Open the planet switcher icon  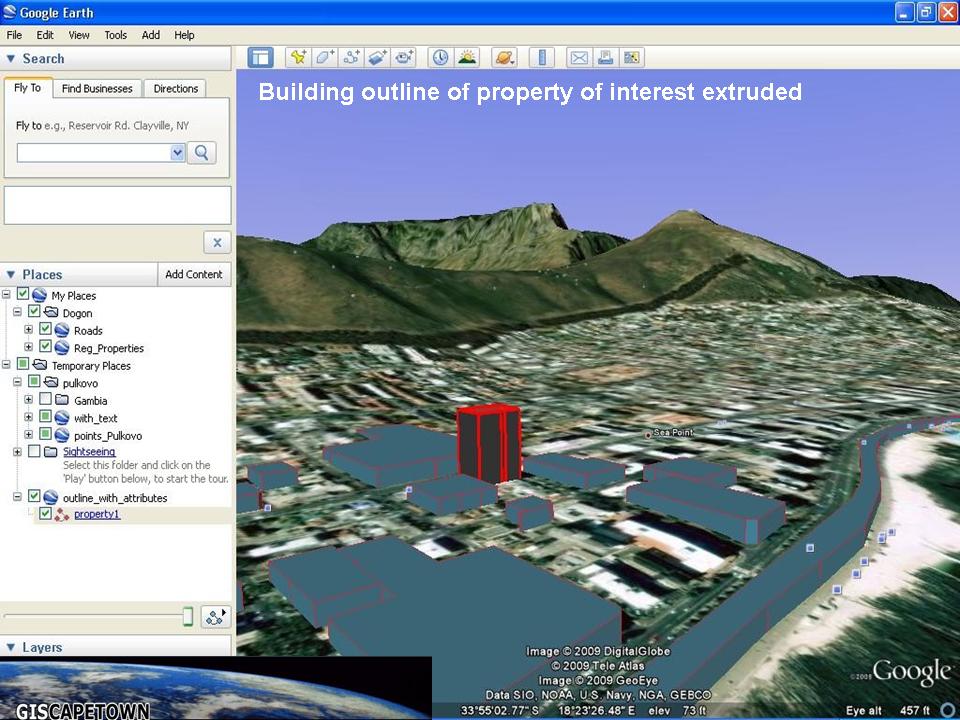[505, 58]
